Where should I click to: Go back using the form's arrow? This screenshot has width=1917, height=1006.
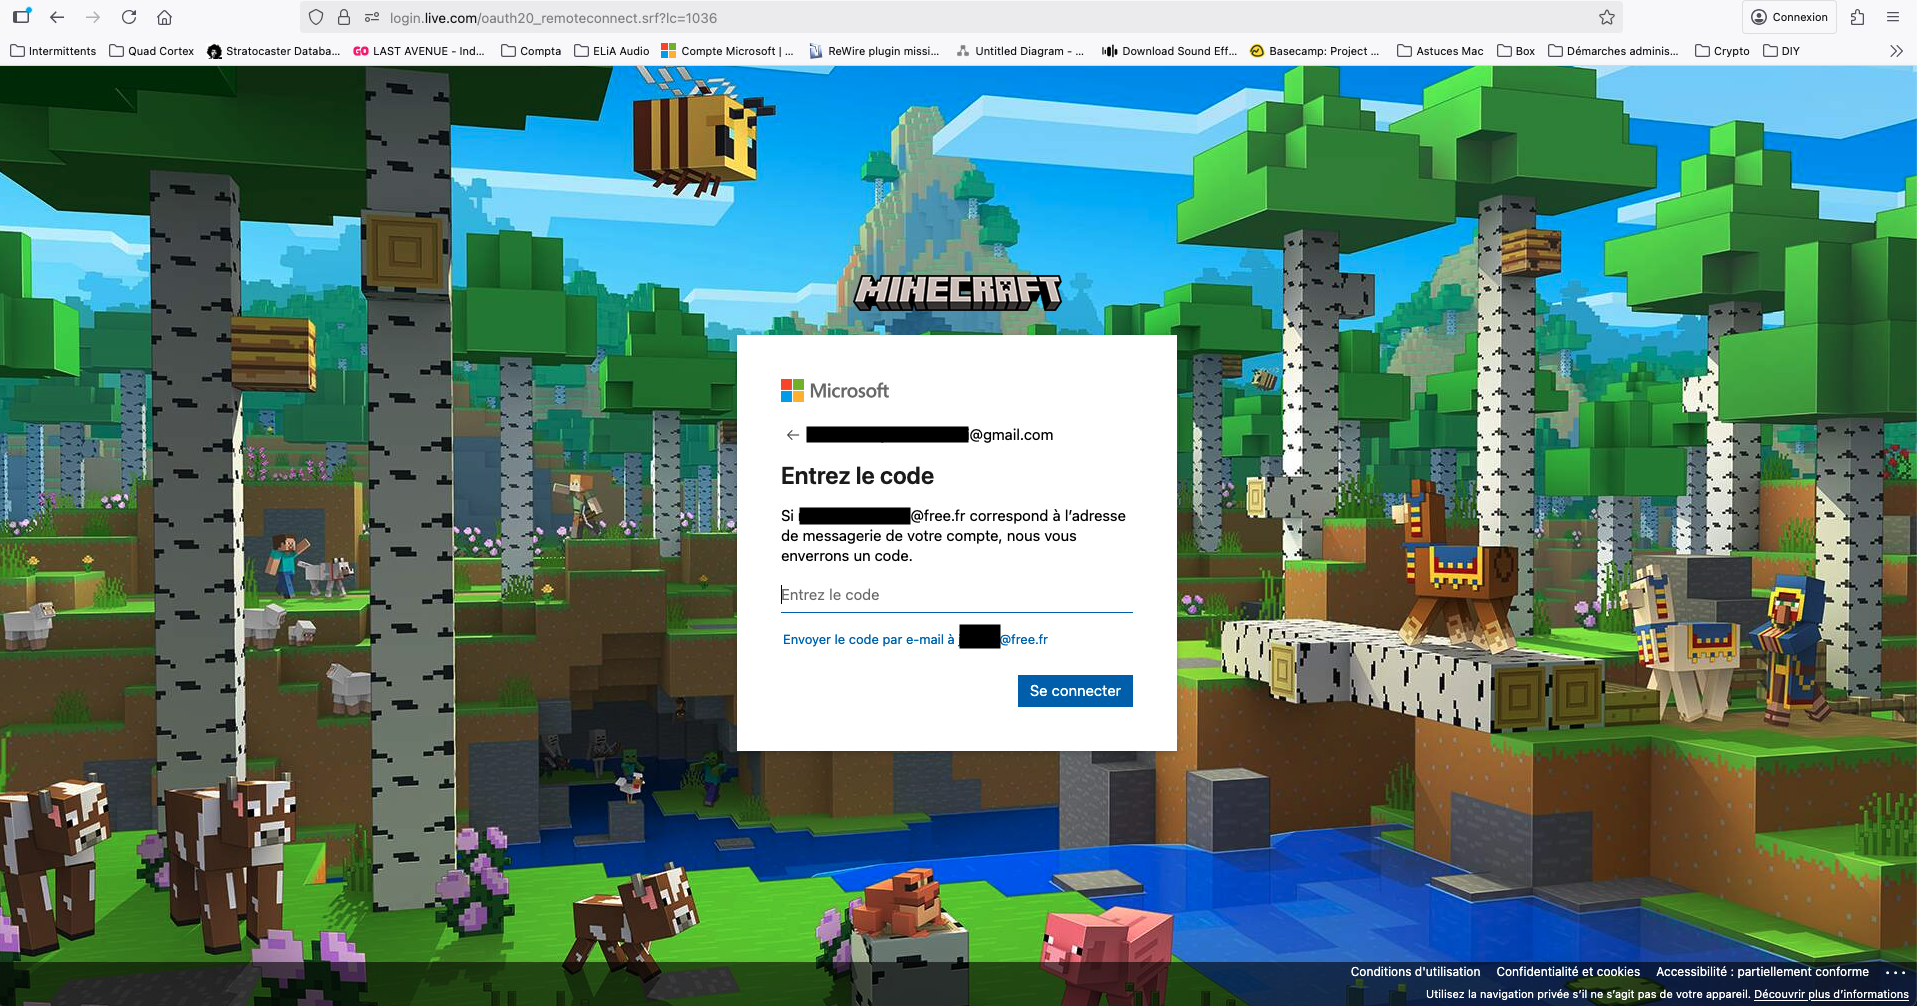click(792, 434)
